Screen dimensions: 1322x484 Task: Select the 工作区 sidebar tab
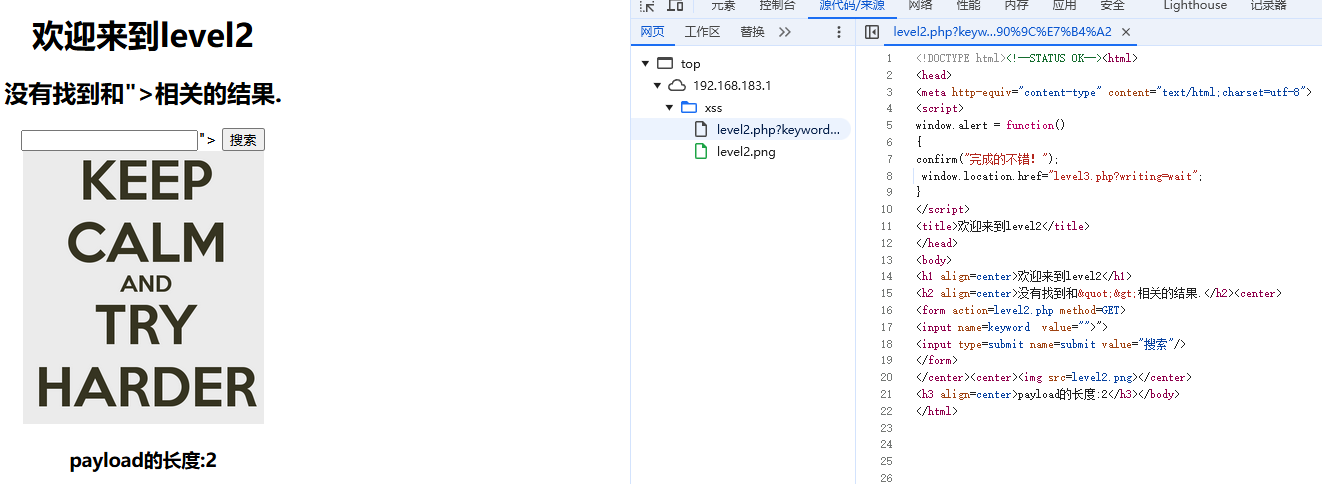coord(702,32)
